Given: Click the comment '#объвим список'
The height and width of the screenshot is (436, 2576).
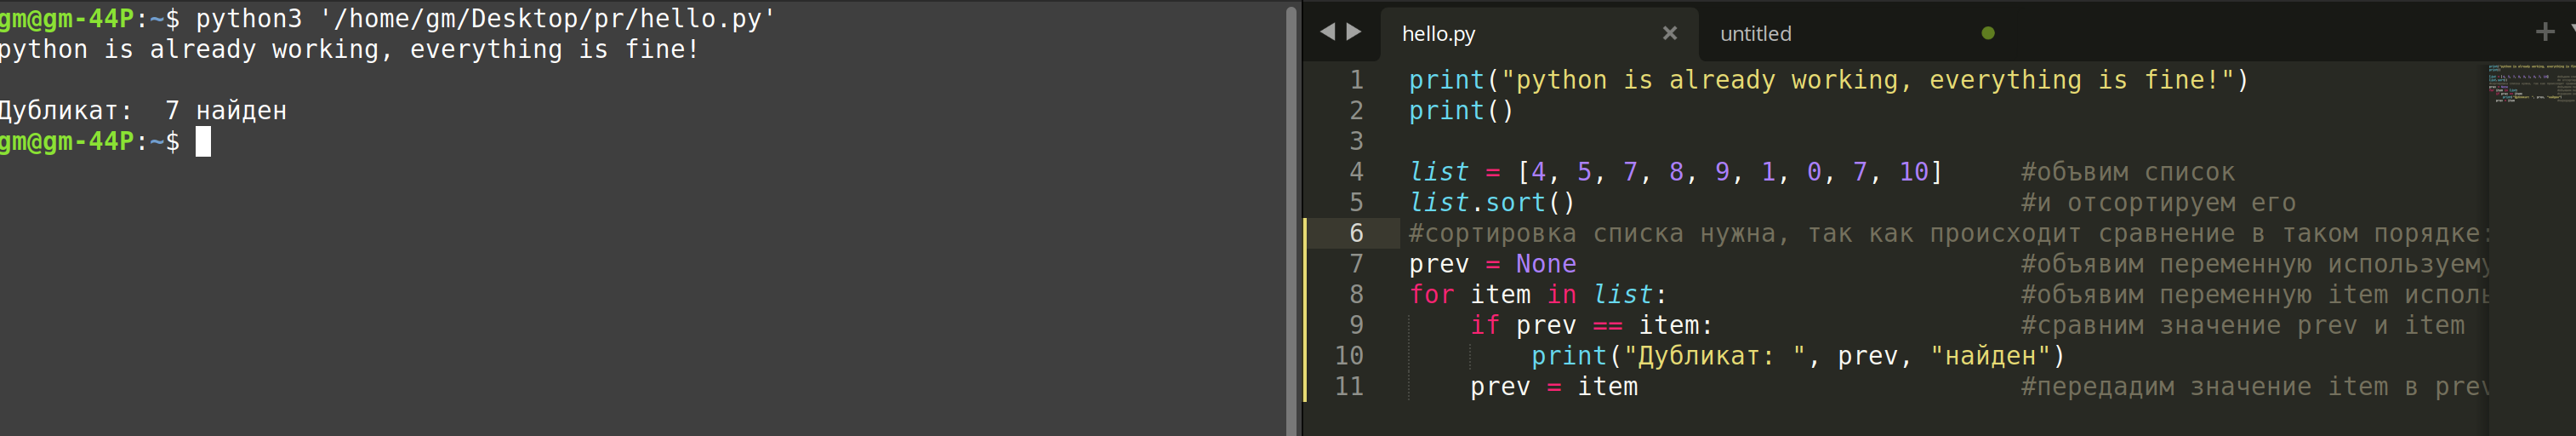Looking at the screenshot, I should coord(2127,172).
